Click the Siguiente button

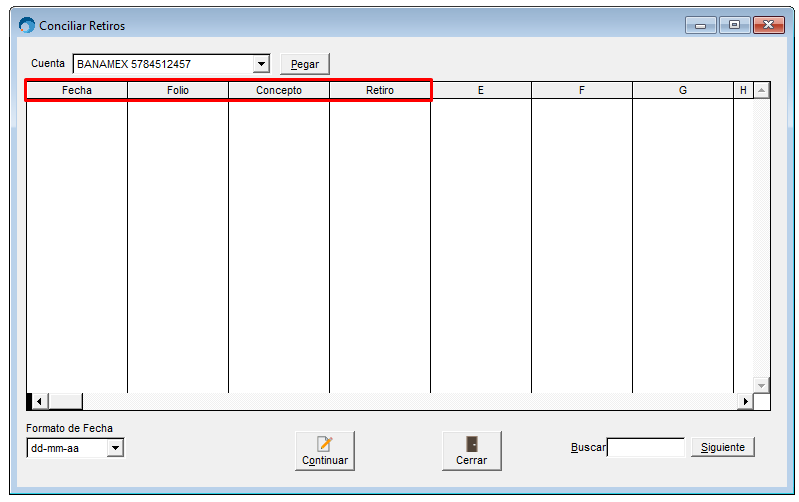pos(723,447)
